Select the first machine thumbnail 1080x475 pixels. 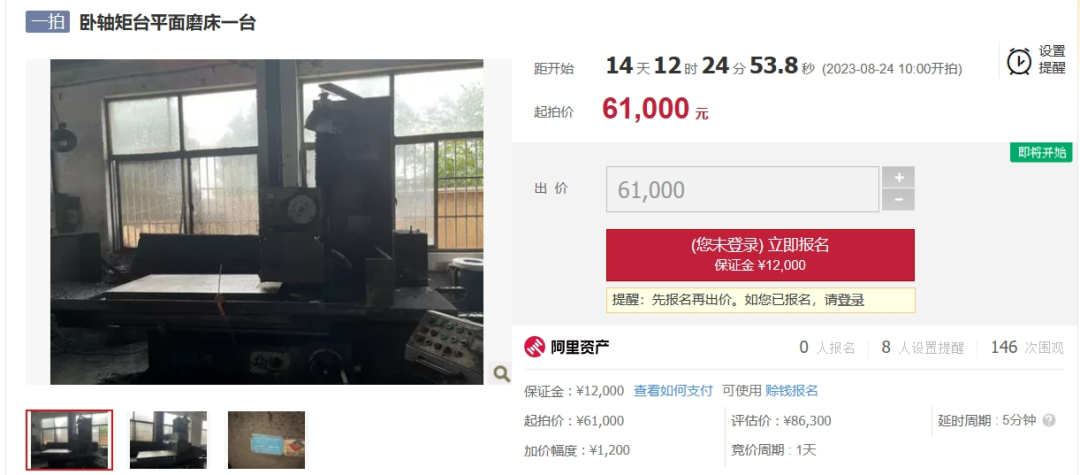click(70, 440)
